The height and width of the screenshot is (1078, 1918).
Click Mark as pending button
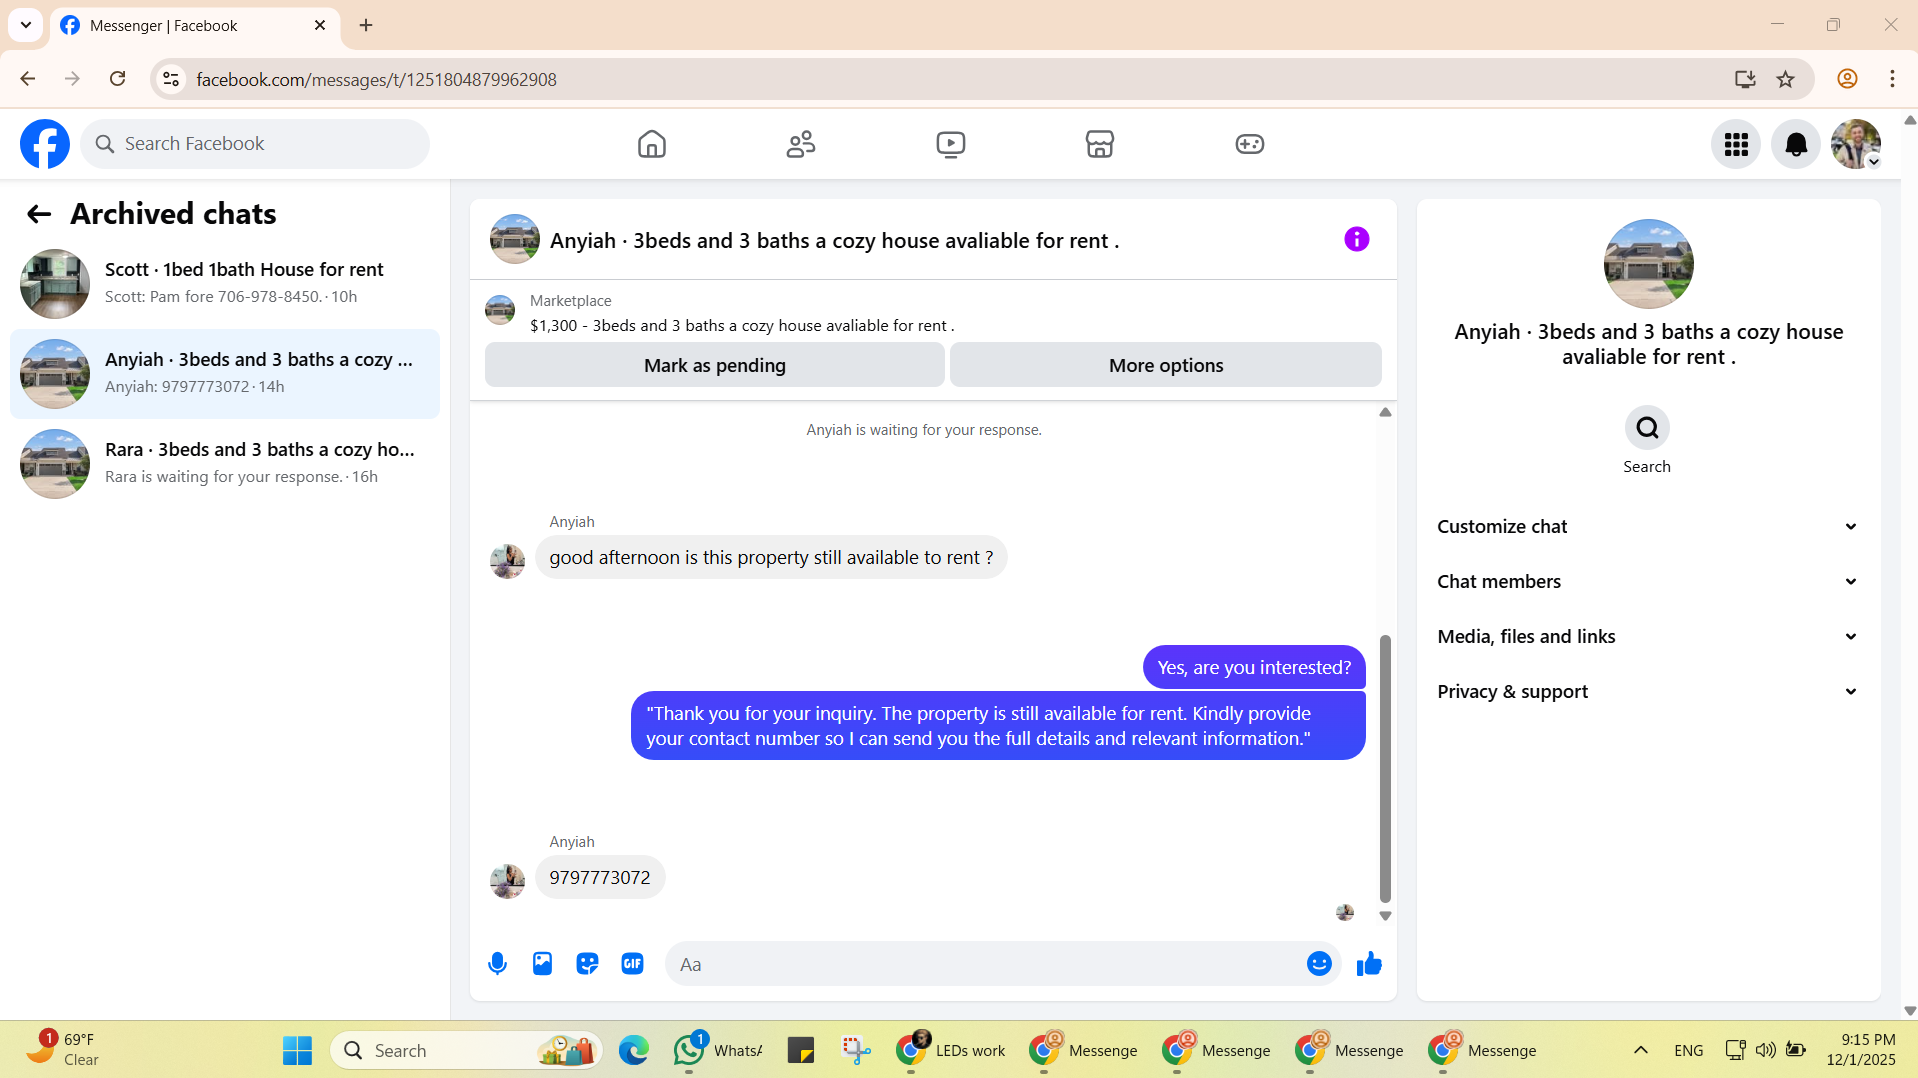point(715,365)
